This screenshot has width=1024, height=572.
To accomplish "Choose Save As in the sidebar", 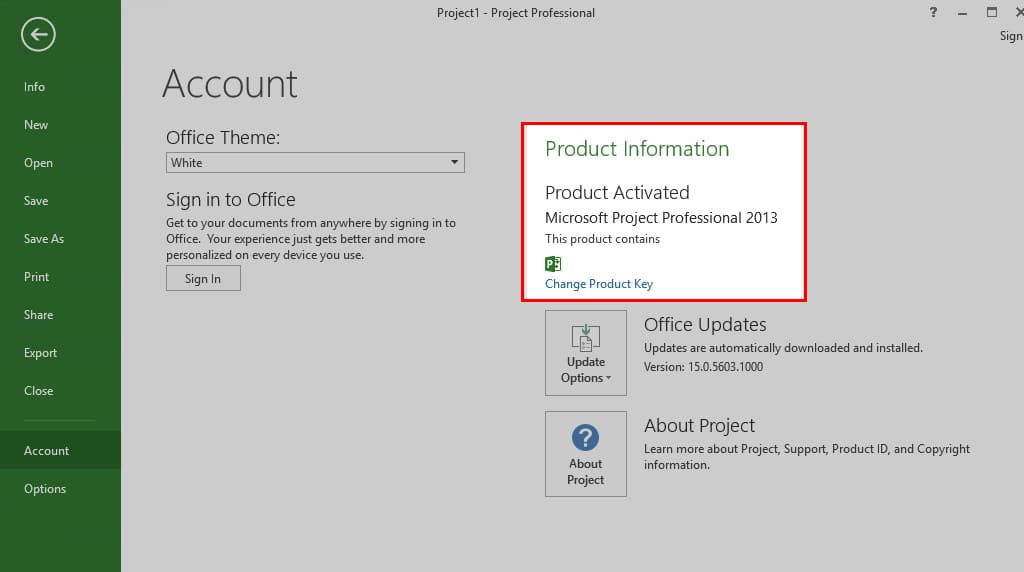I will pos(44,238).
